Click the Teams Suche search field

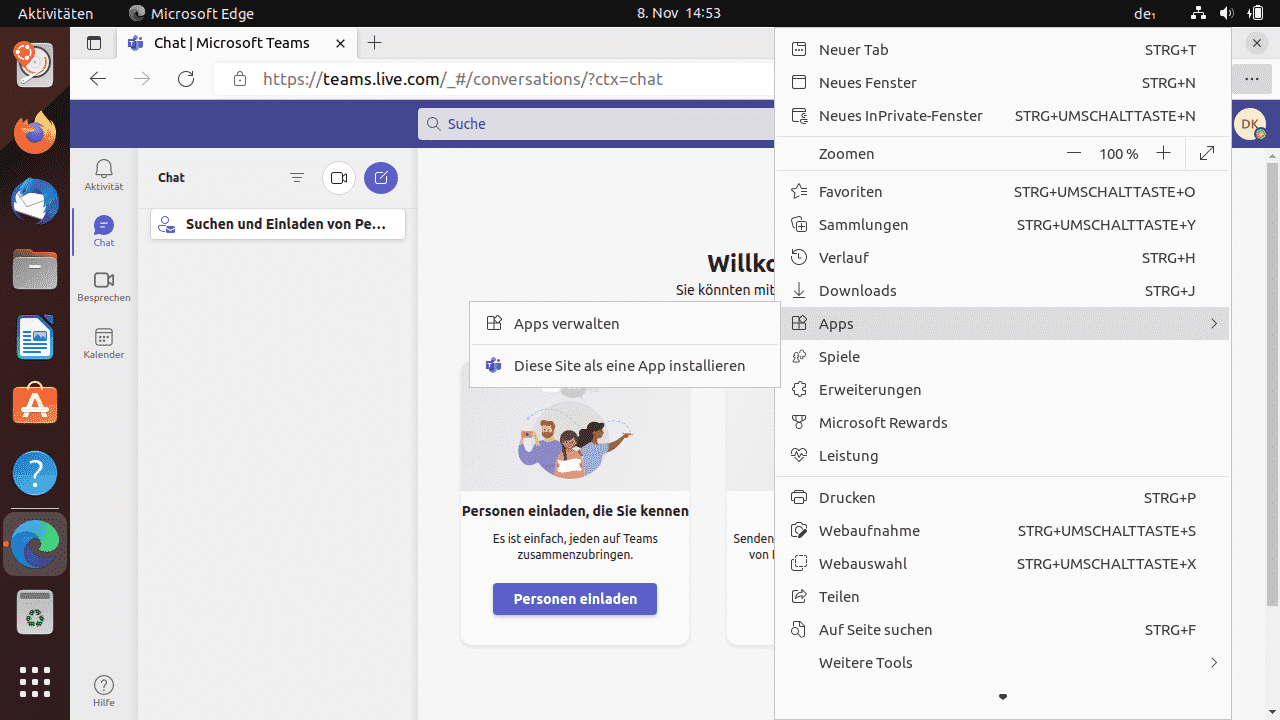coord(597,124)
